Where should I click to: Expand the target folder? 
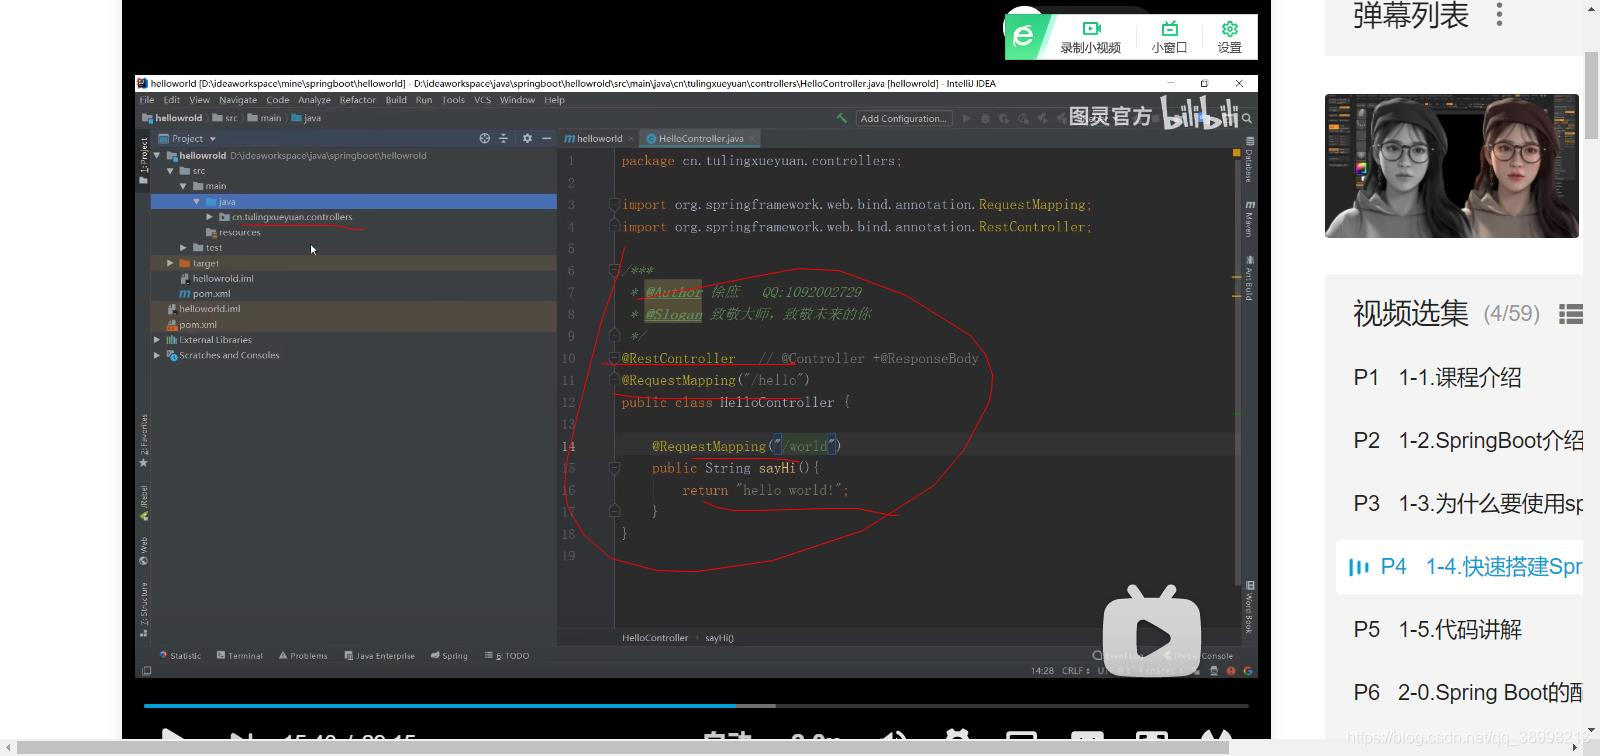170,263
